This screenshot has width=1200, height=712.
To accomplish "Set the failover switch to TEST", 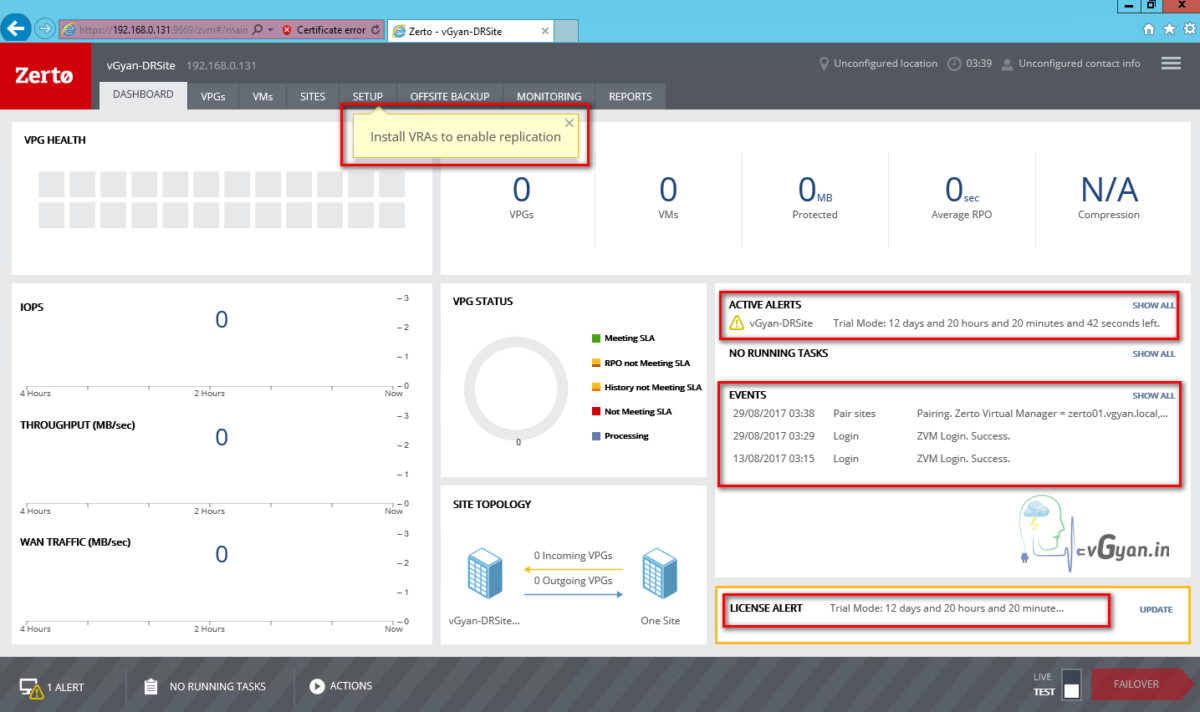I will [1069, 690].
